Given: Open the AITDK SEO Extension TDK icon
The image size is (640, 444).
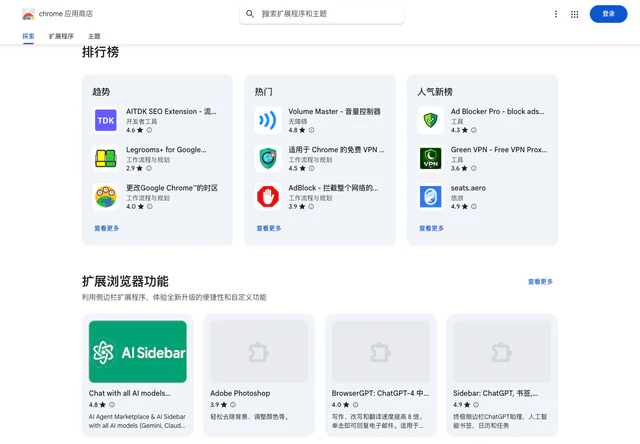Looking at the screenshot, I should [106, 120].
